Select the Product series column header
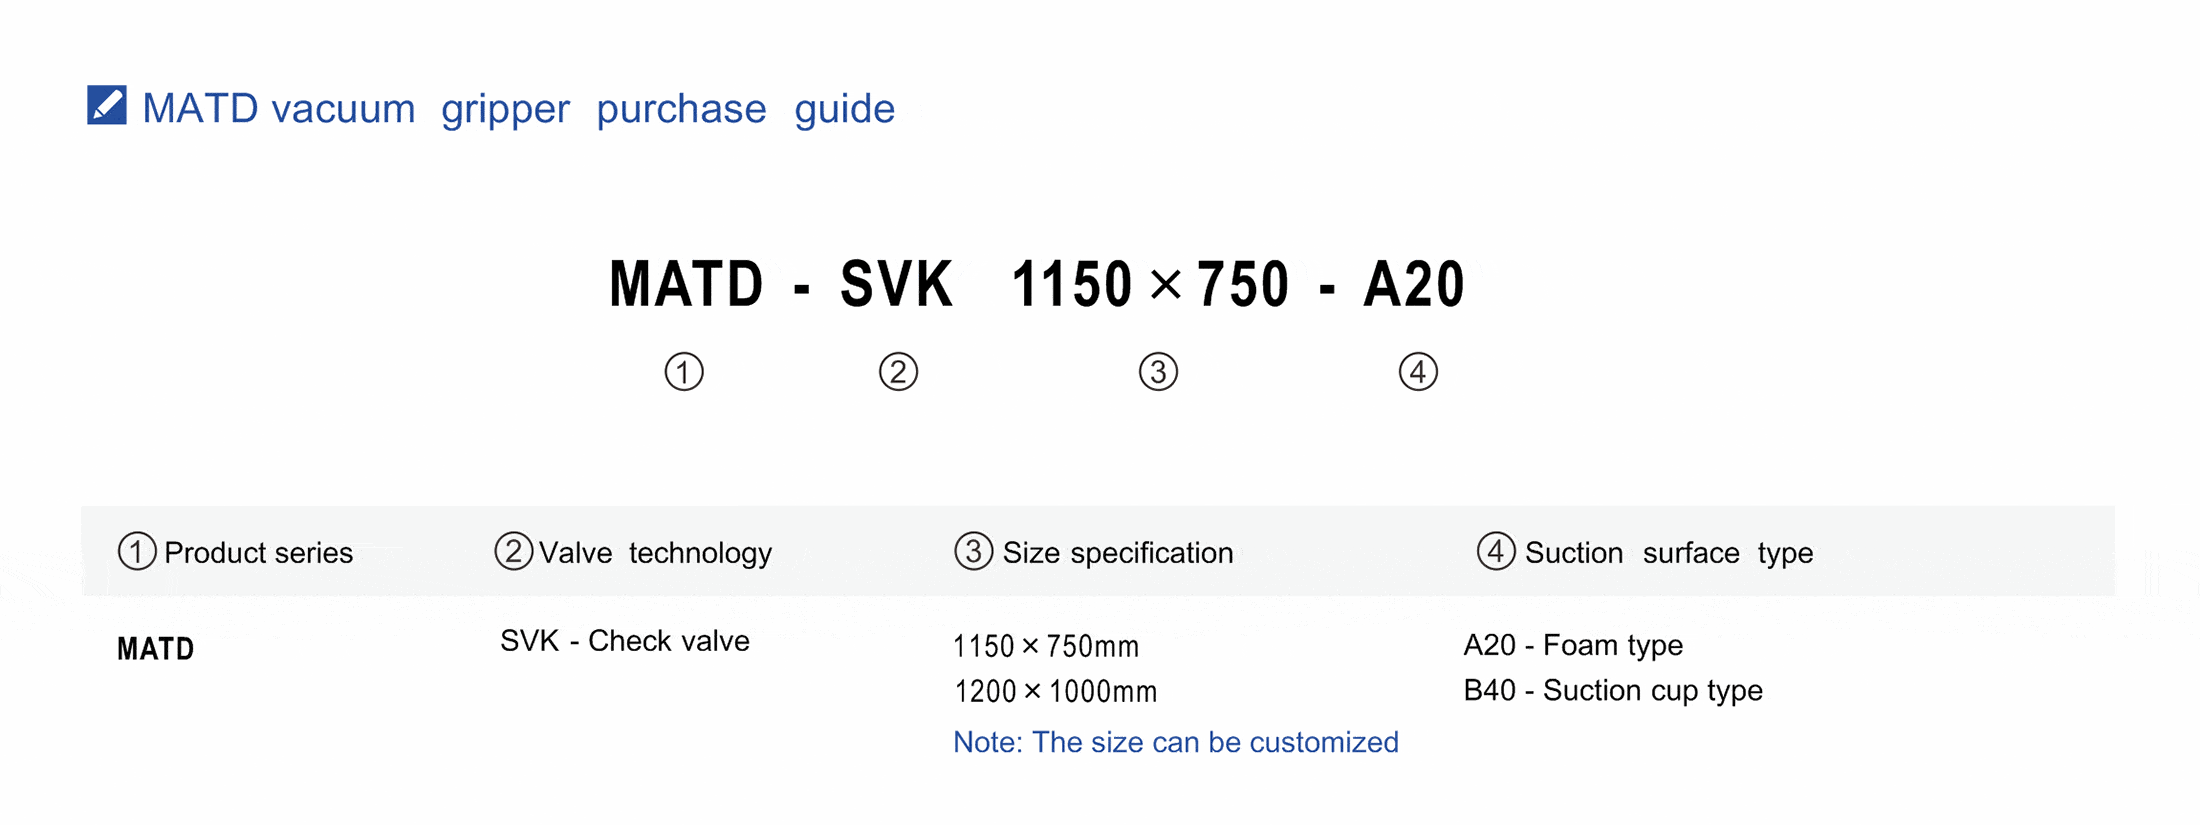 click(258, 553)
